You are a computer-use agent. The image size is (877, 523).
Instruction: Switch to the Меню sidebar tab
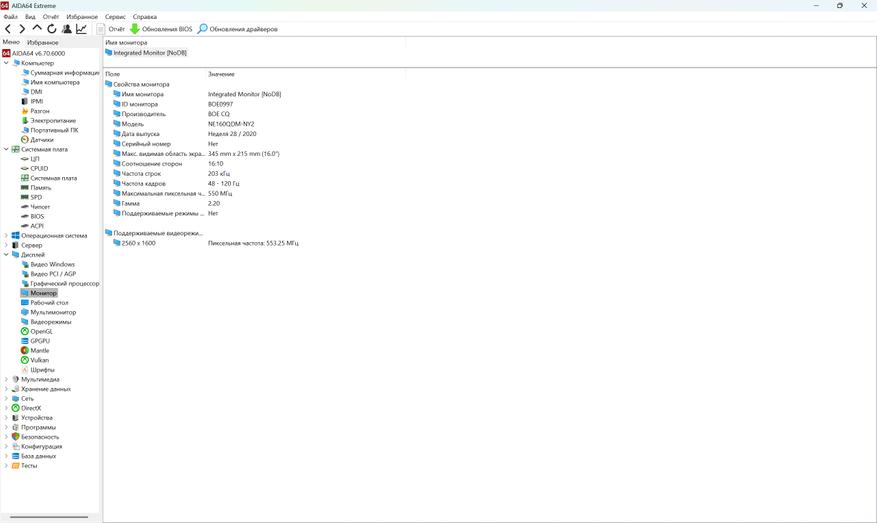coord(11,42)
